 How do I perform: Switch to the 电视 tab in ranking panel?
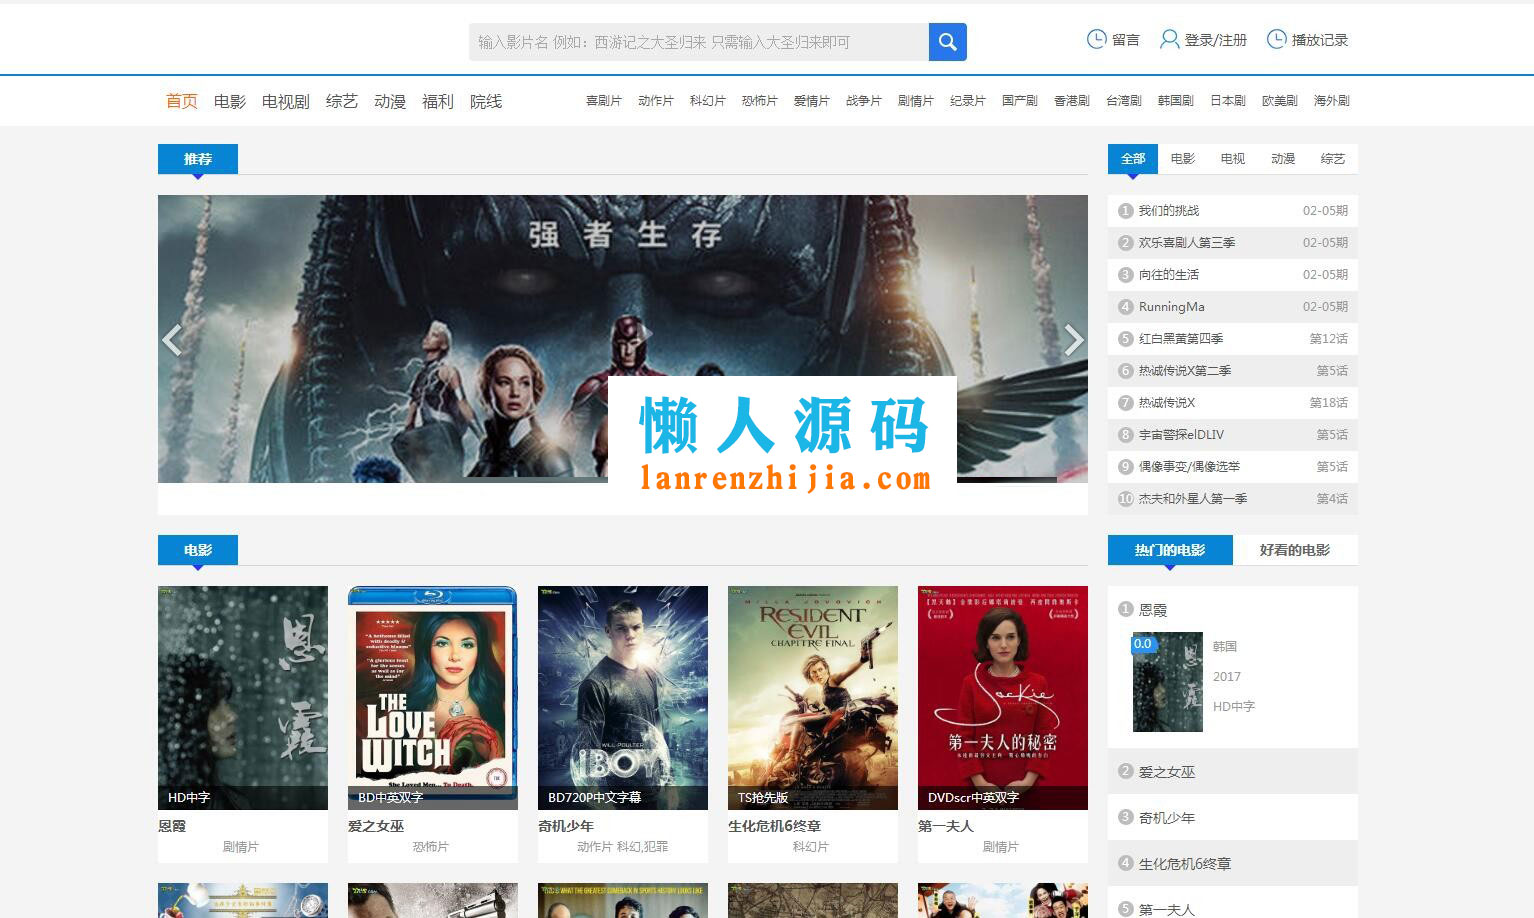(1232, 158)
